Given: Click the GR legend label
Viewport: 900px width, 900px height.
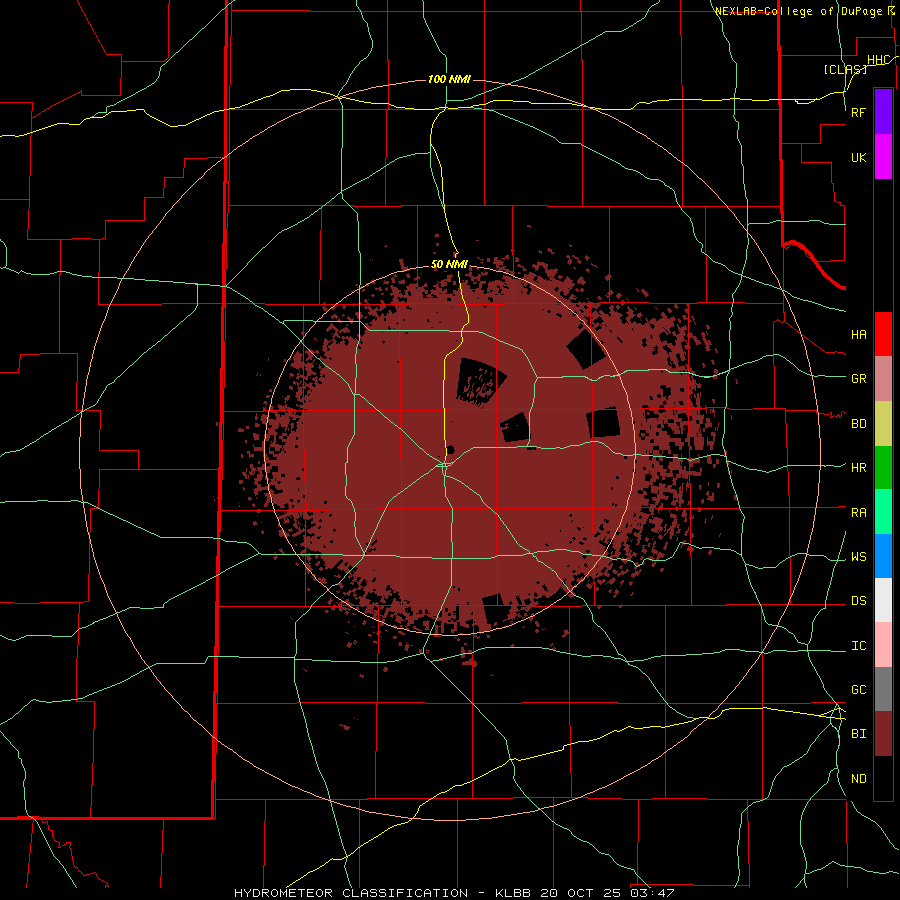Looking at the screenshot, I should [x=858, y=379].
